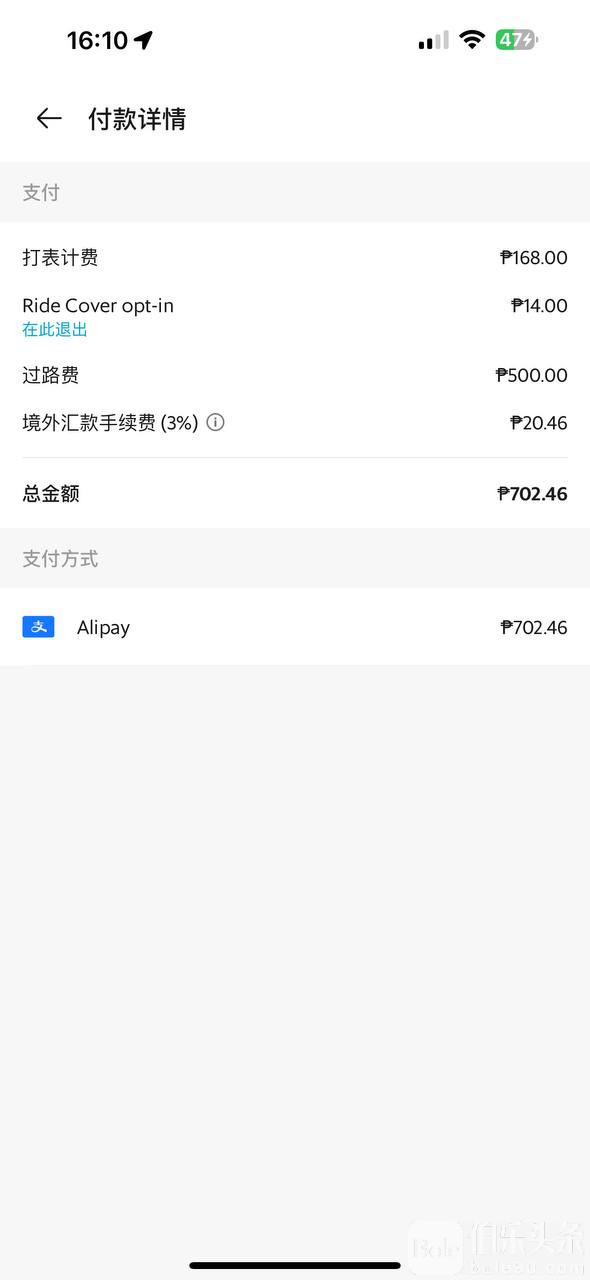Tap the 打表计费 fare row
This screenshot has height=1280, width=590.
(x=295, y=258)
